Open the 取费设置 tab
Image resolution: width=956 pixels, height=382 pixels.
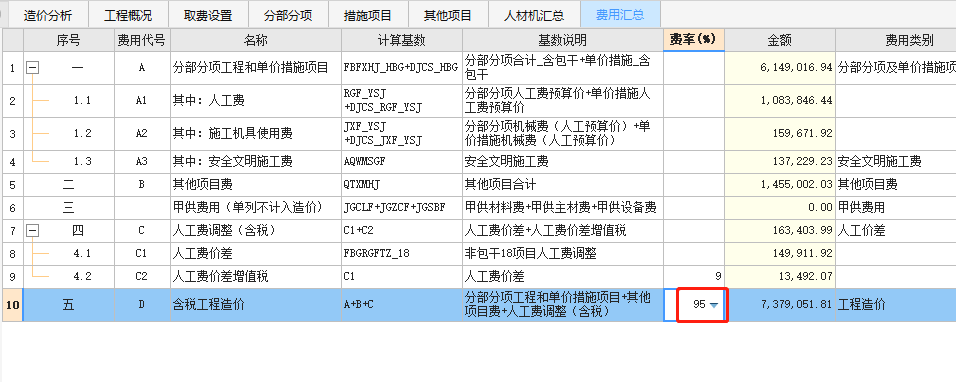(x=208, y=15)
